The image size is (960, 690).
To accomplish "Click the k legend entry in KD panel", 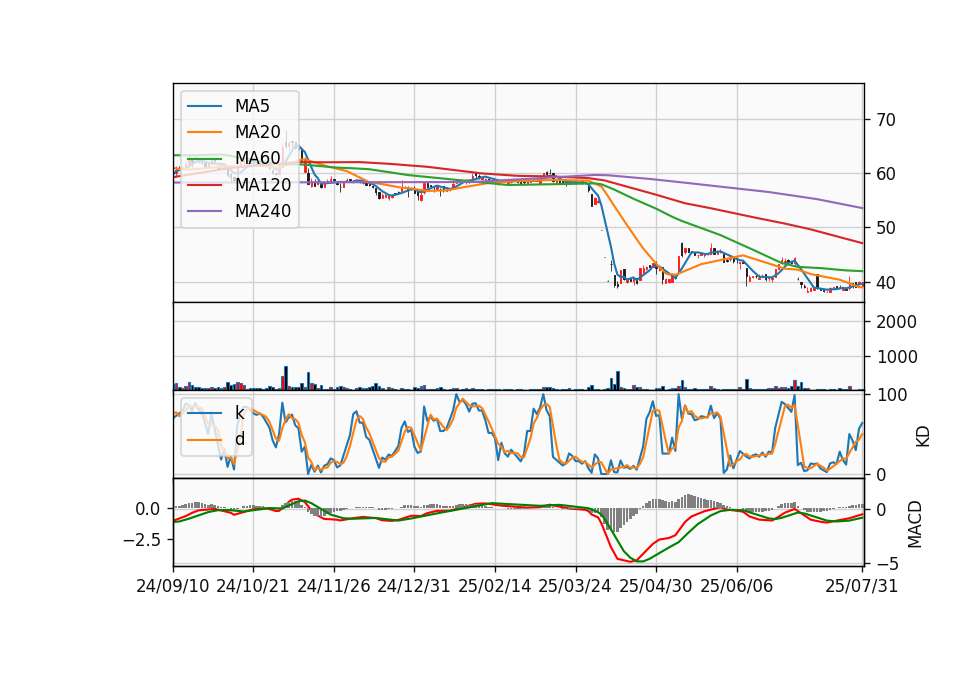I will coord(240,413).
